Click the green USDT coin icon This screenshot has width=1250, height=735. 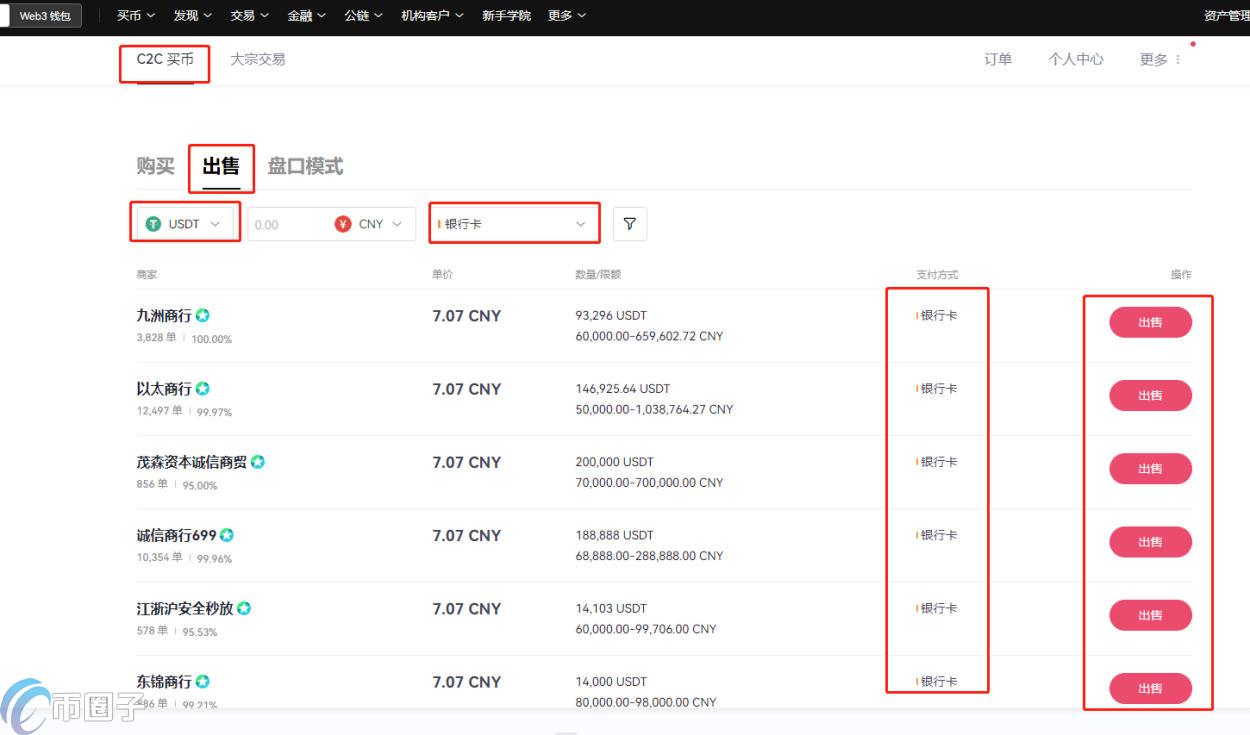153,224
